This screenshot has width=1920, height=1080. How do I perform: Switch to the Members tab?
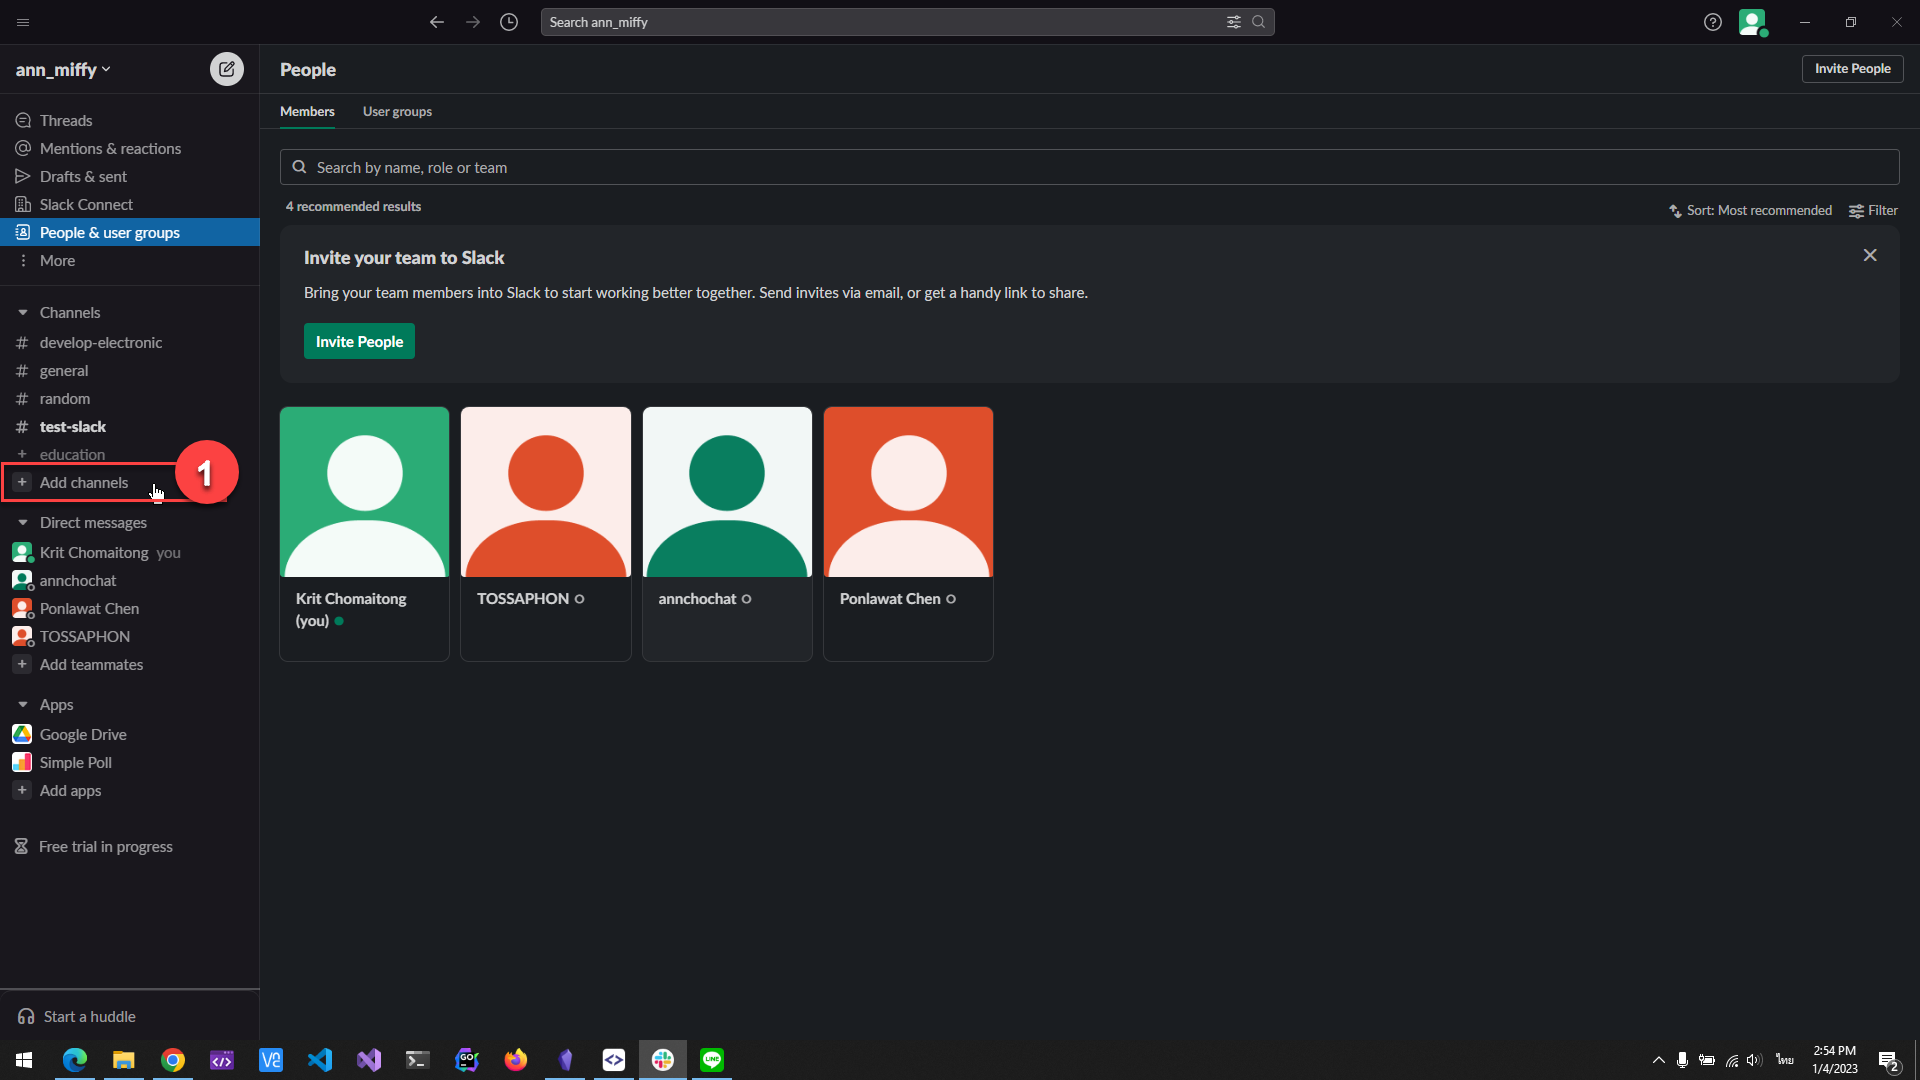coord(307,111)
